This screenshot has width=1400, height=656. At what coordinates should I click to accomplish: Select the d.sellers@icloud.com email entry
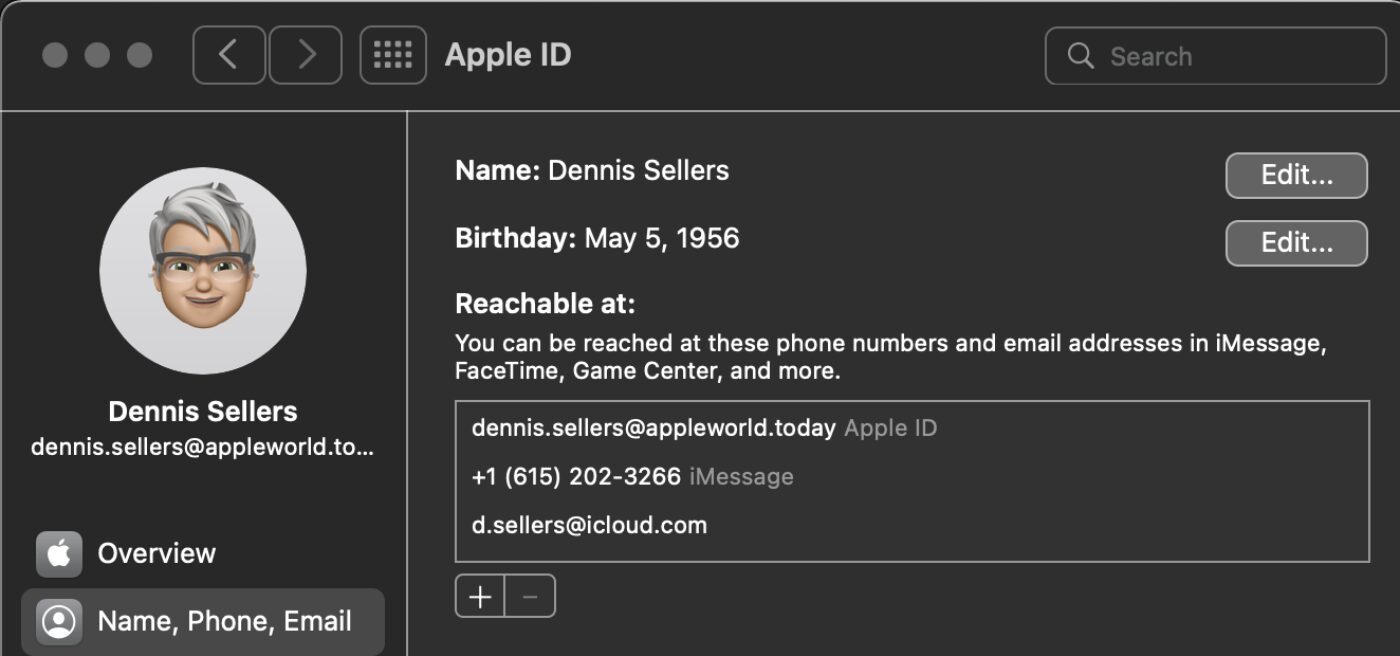click(x=589, y=525)
